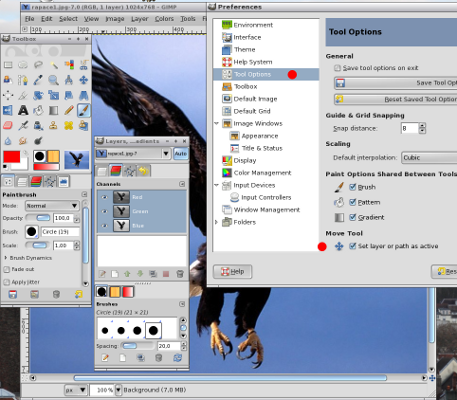The height and width of the screenshot is (400, 457).
Task: Open the Colors menu
Action: (x=164, y=19)
